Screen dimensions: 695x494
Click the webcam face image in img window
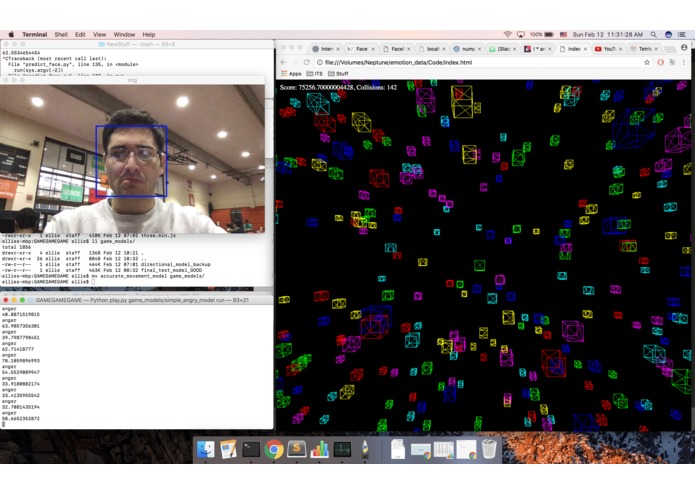[x=133, y=159]
